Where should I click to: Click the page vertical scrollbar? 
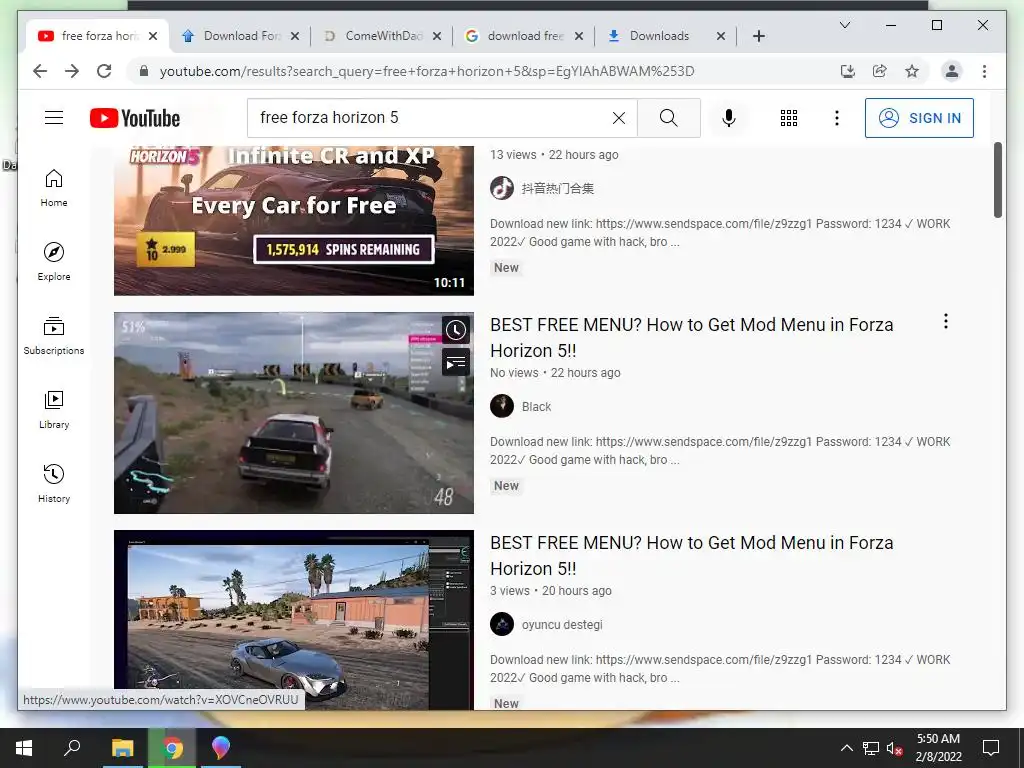click(x=997, y=180)
